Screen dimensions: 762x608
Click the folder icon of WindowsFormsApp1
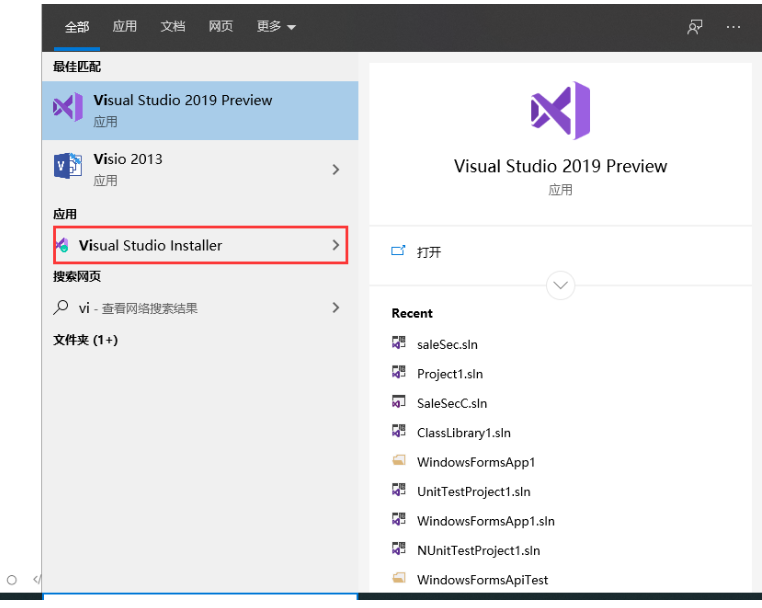click(398, 460)
